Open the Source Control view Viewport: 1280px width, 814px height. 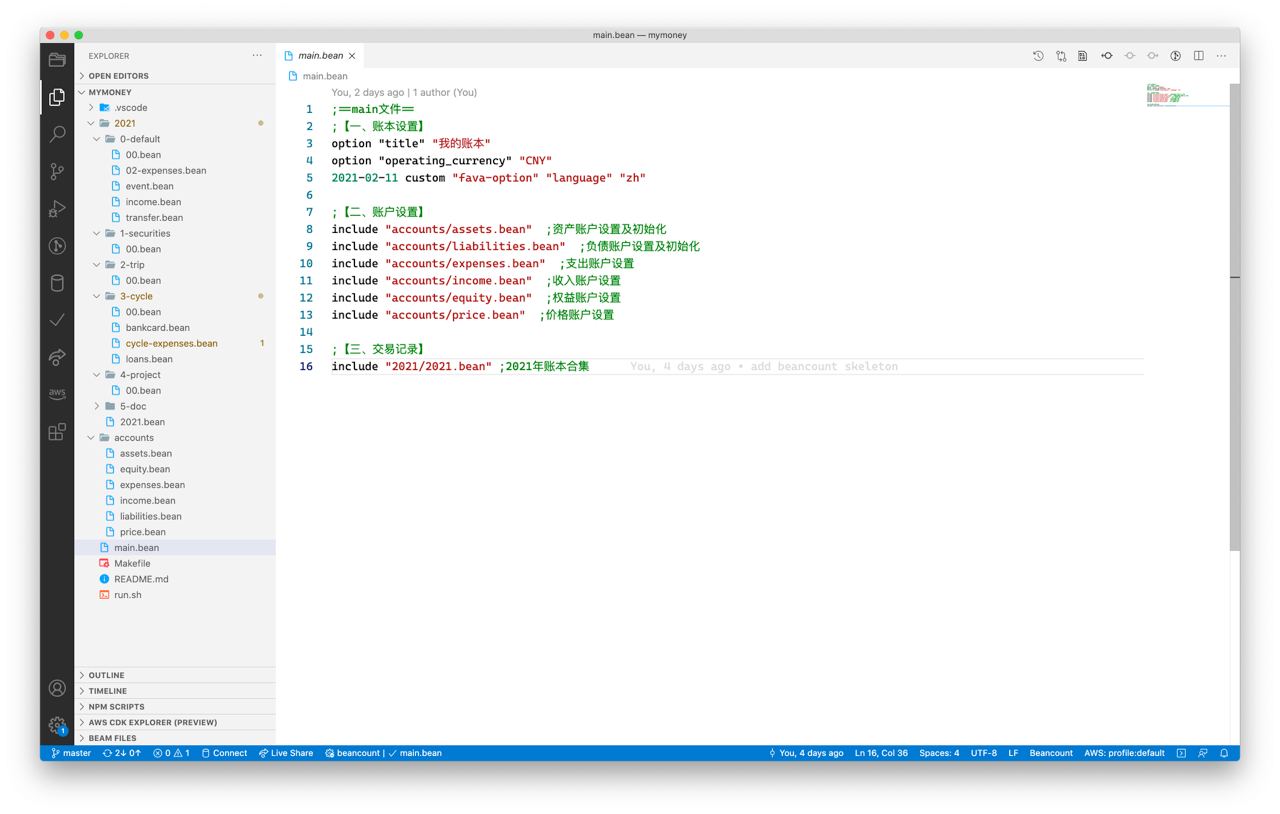57,172
